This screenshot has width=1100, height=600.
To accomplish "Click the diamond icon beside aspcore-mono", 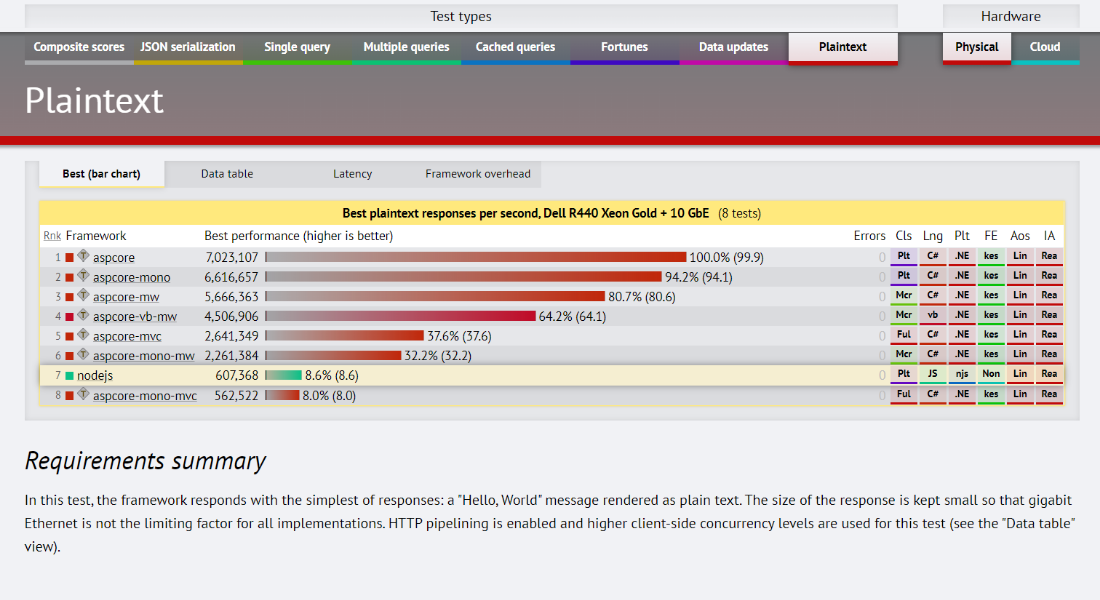I will click(x=83, y=276).
